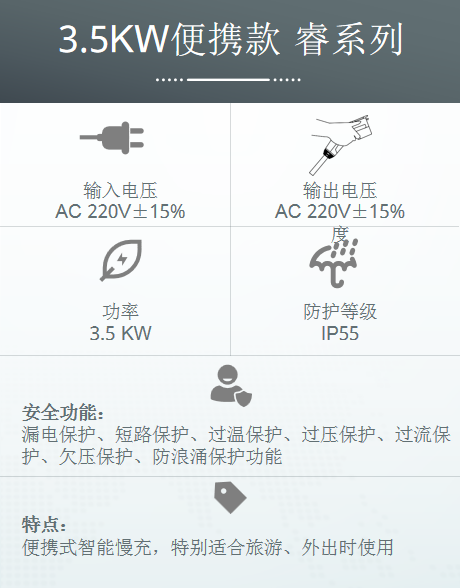This screenshot has height=588, width=460.
Task: Click the leaf with lightning bolt icon
Action: pos(121,260)
